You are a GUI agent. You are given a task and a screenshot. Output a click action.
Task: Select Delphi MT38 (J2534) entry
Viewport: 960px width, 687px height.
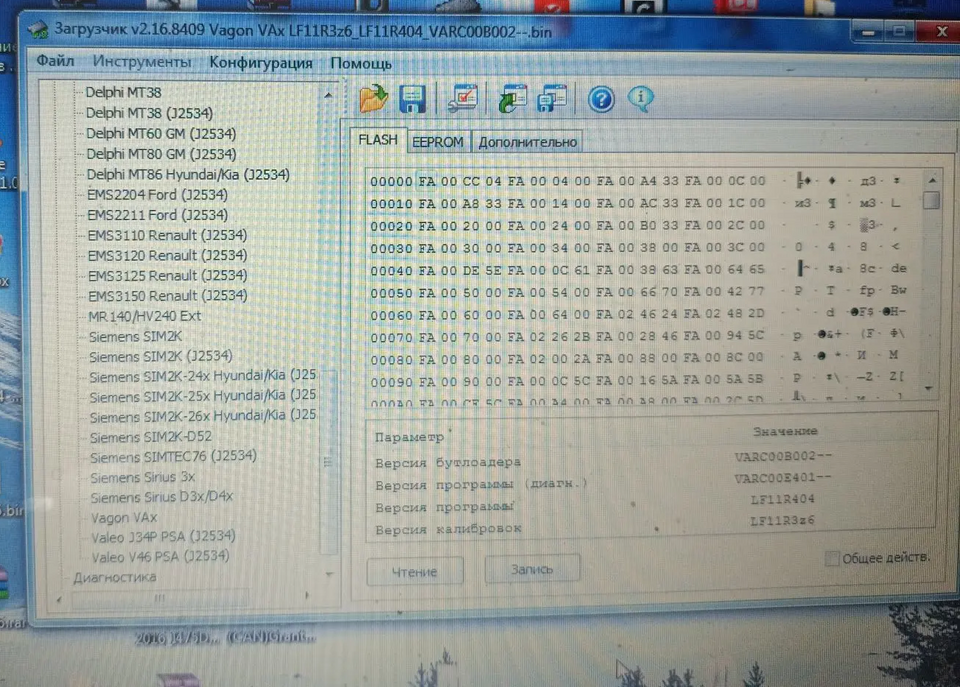[149, 113]
